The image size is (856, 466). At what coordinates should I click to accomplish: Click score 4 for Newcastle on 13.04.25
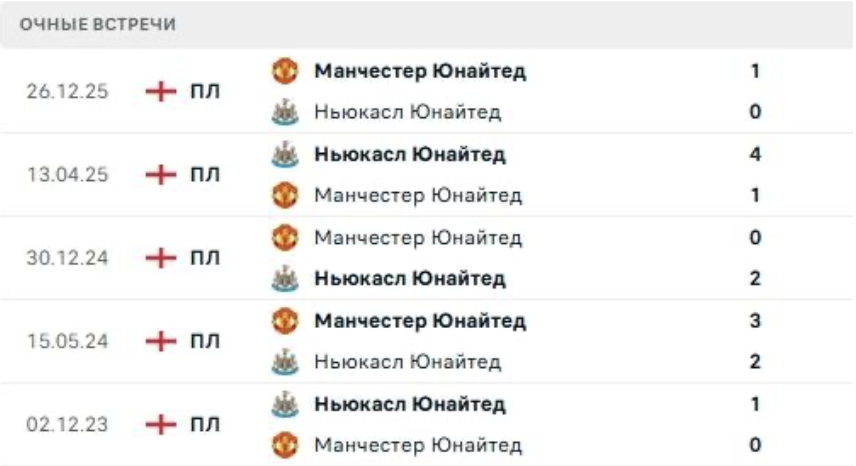[x=755, y=154]
